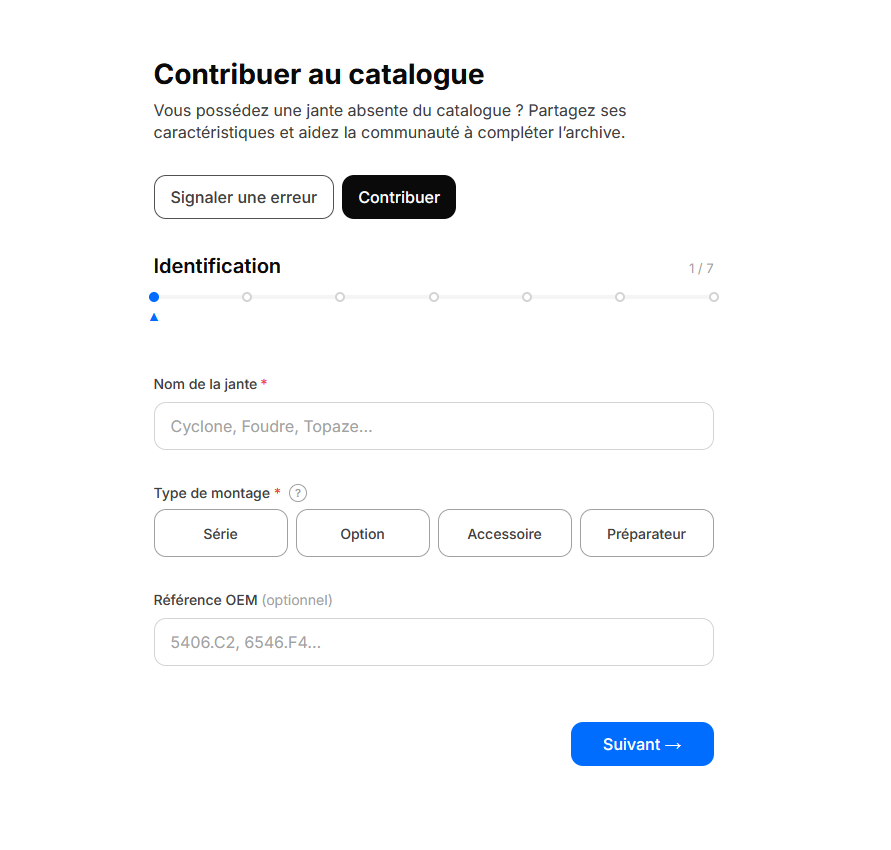Jump to the last step dot
The width and height of the screenshot is (891, 850).
[714, 297]
